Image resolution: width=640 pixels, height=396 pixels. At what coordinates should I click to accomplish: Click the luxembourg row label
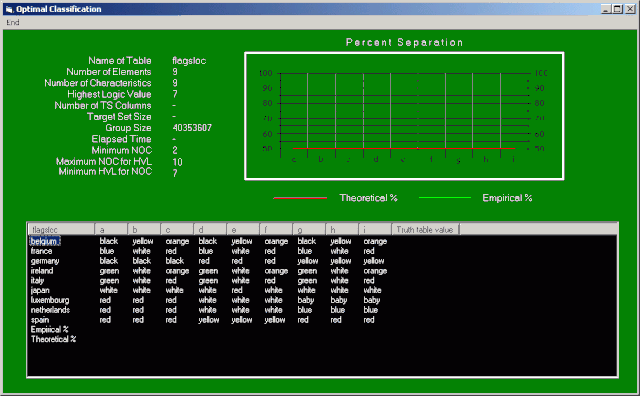50,300
